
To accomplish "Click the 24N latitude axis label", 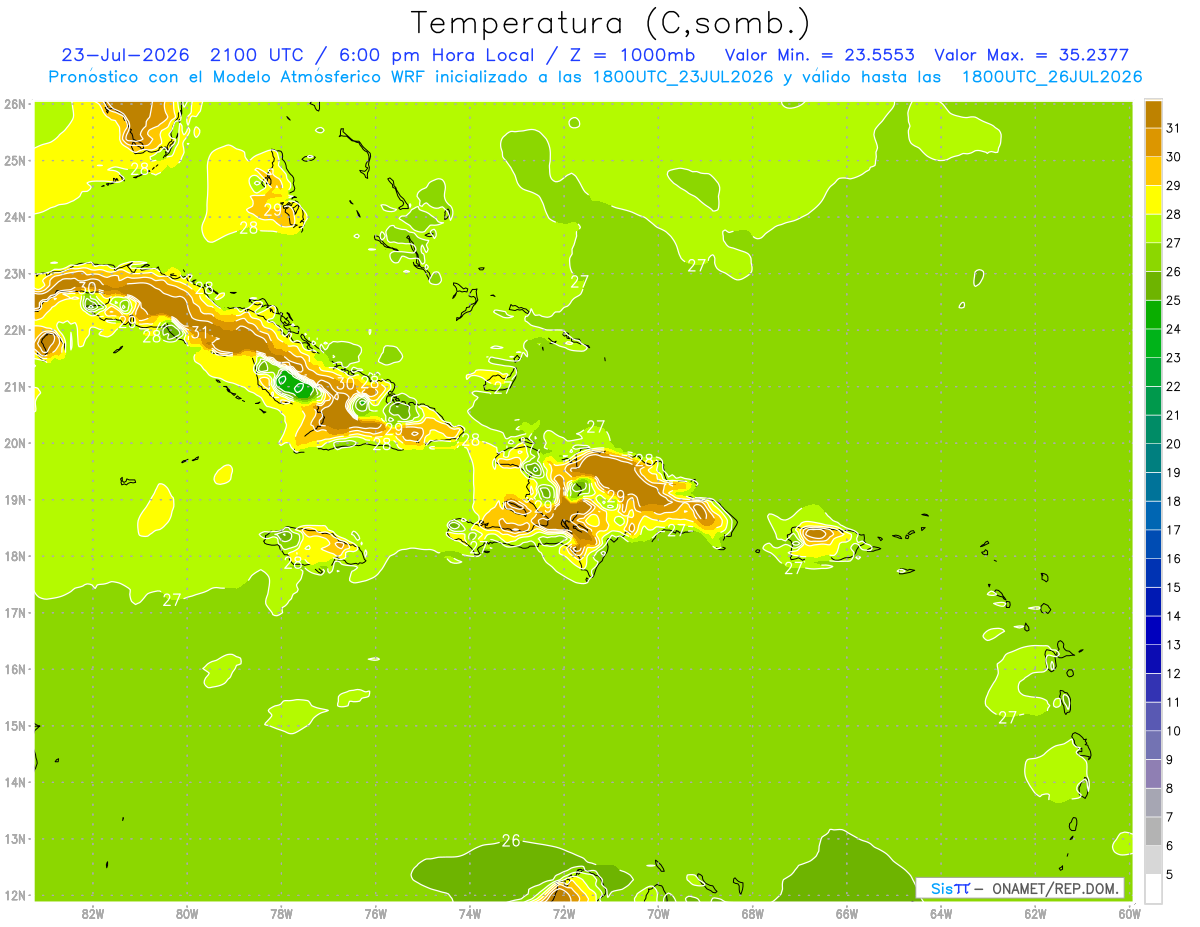I will pos(15,217).
